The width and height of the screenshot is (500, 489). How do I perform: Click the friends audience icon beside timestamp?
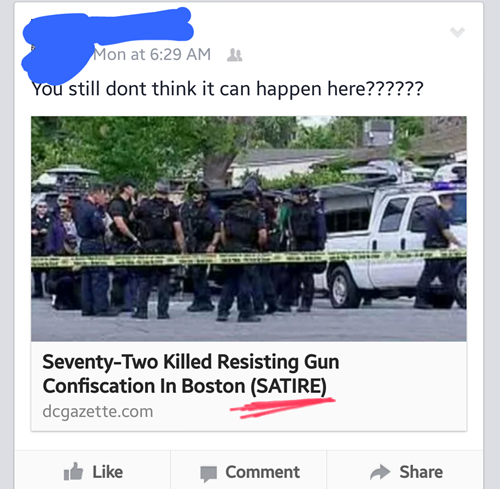[x=234, y=55]
